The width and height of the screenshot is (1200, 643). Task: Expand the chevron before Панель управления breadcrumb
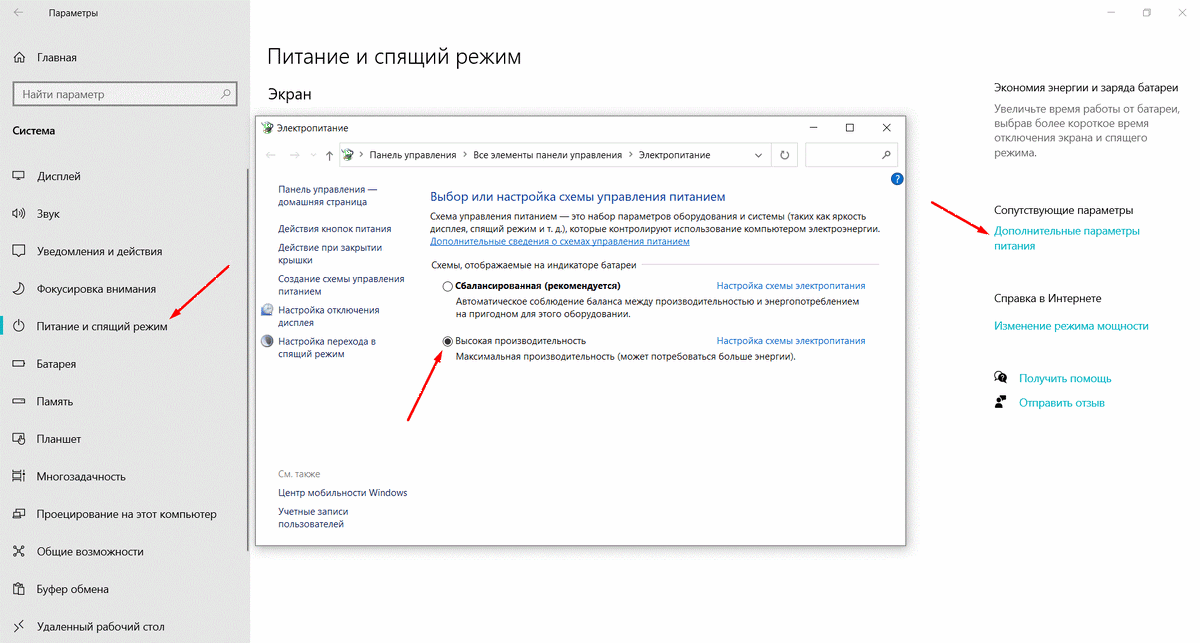click(x=361, y=155)
